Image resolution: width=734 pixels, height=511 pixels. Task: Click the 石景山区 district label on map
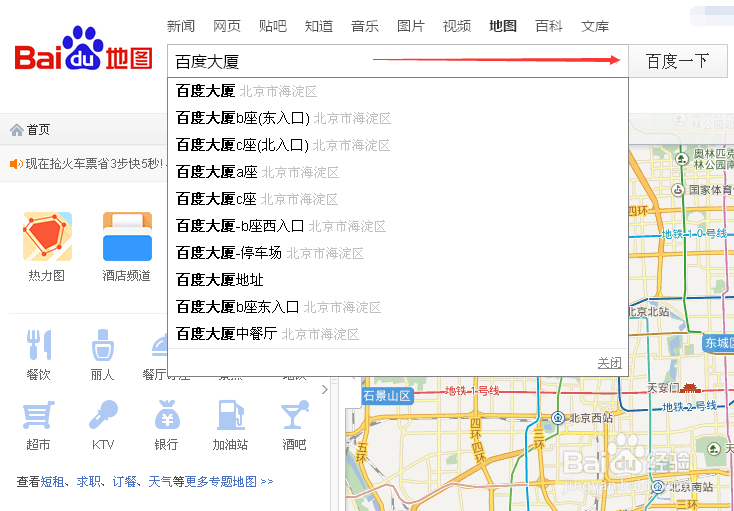click(x=388, y=396)
